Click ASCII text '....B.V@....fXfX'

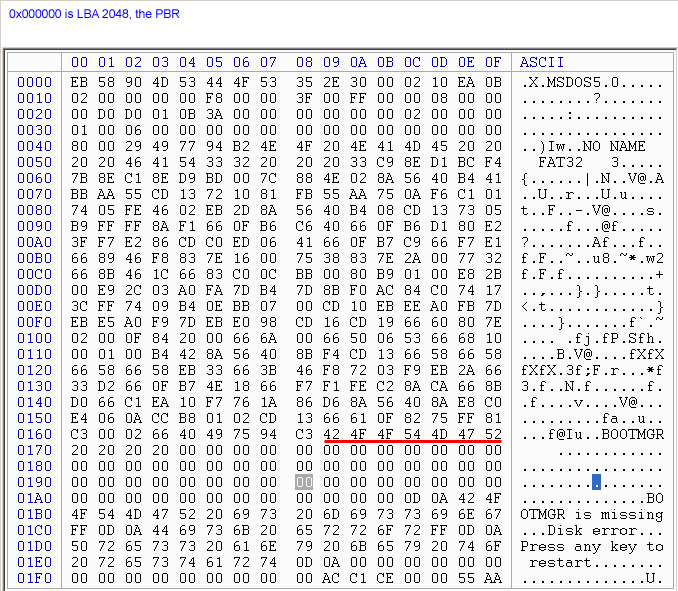(x=592, y=354)
